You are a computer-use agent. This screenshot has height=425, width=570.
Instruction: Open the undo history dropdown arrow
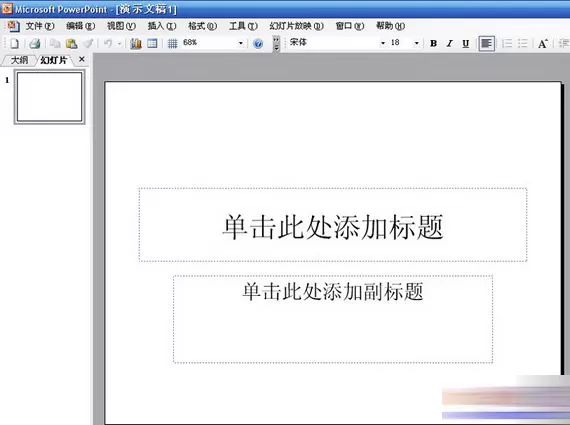119,44
